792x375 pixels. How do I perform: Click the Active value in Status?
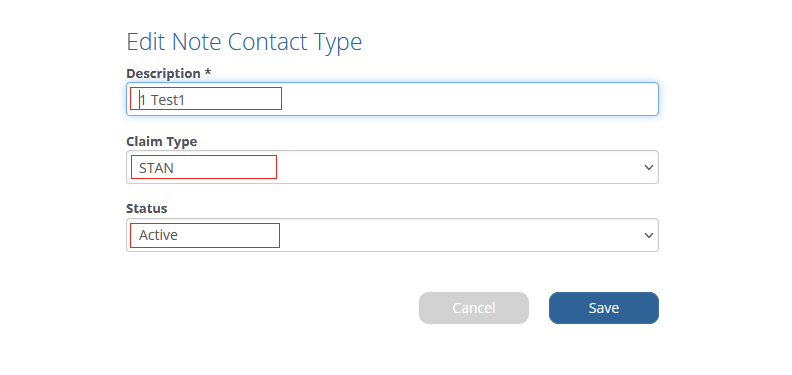click(158, 235)
